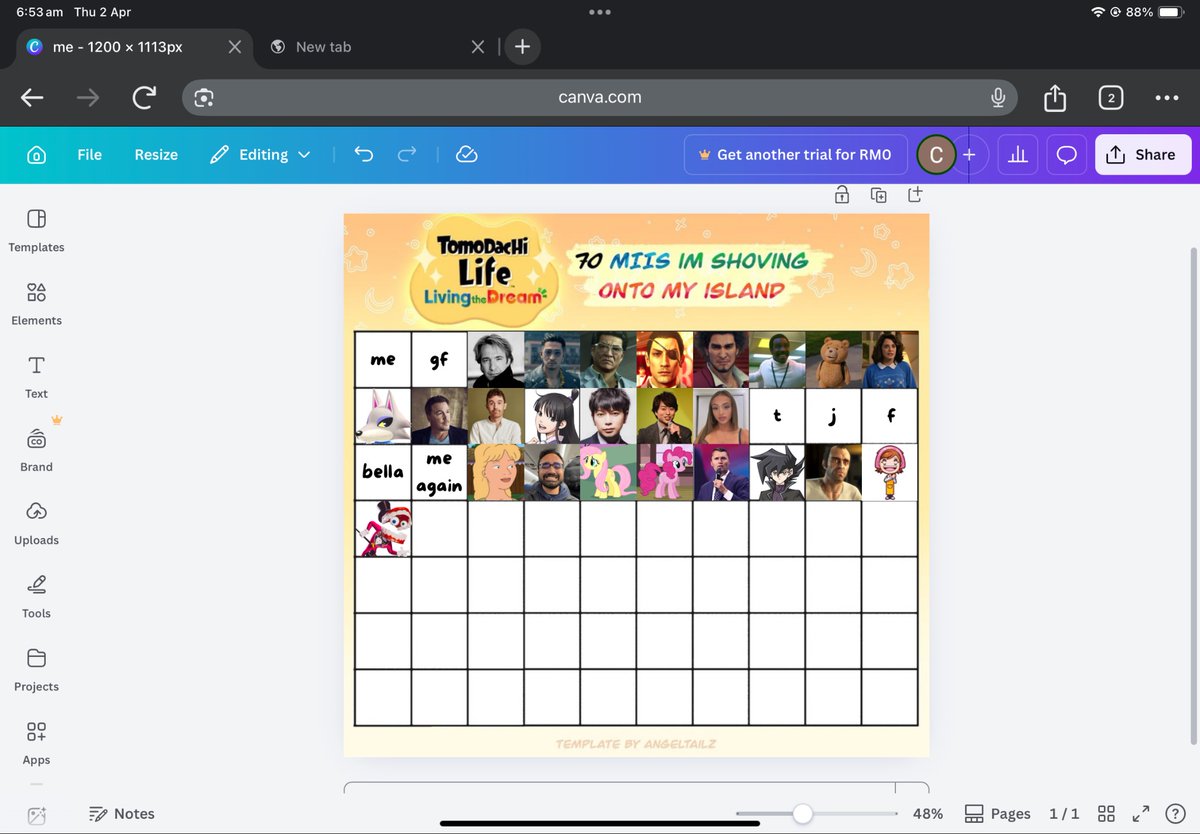Select the teddy bear image

click(x=833, y=360)
